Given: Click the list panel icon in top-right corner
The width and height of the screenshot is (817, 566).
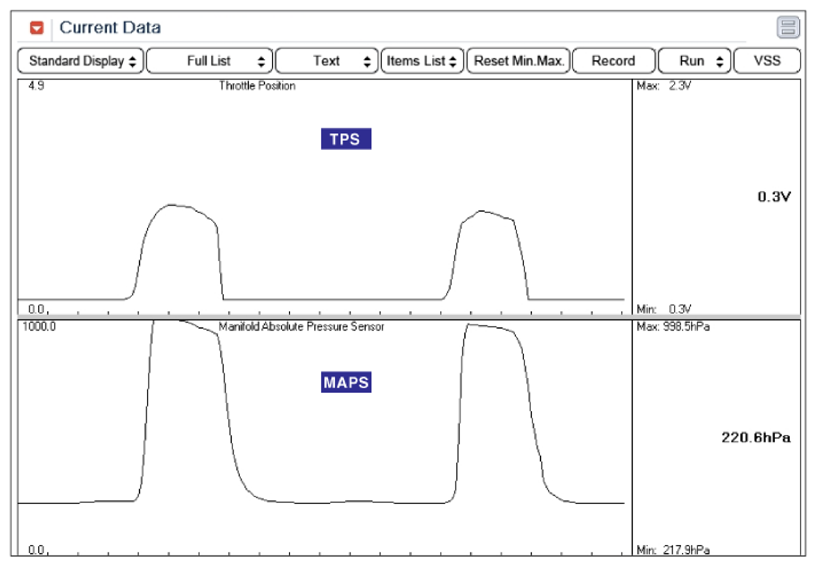Looking at the screenshot, I should click(x=788, y=28).
